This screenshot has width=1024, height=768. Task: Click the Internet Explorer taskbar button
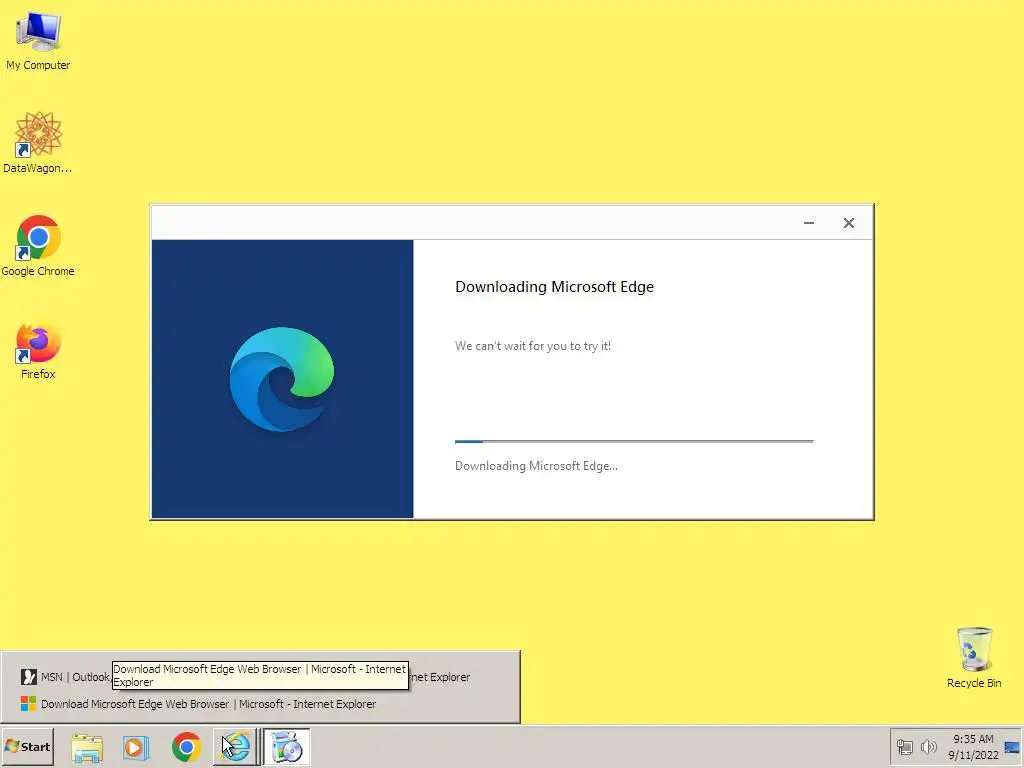point(235,746)
